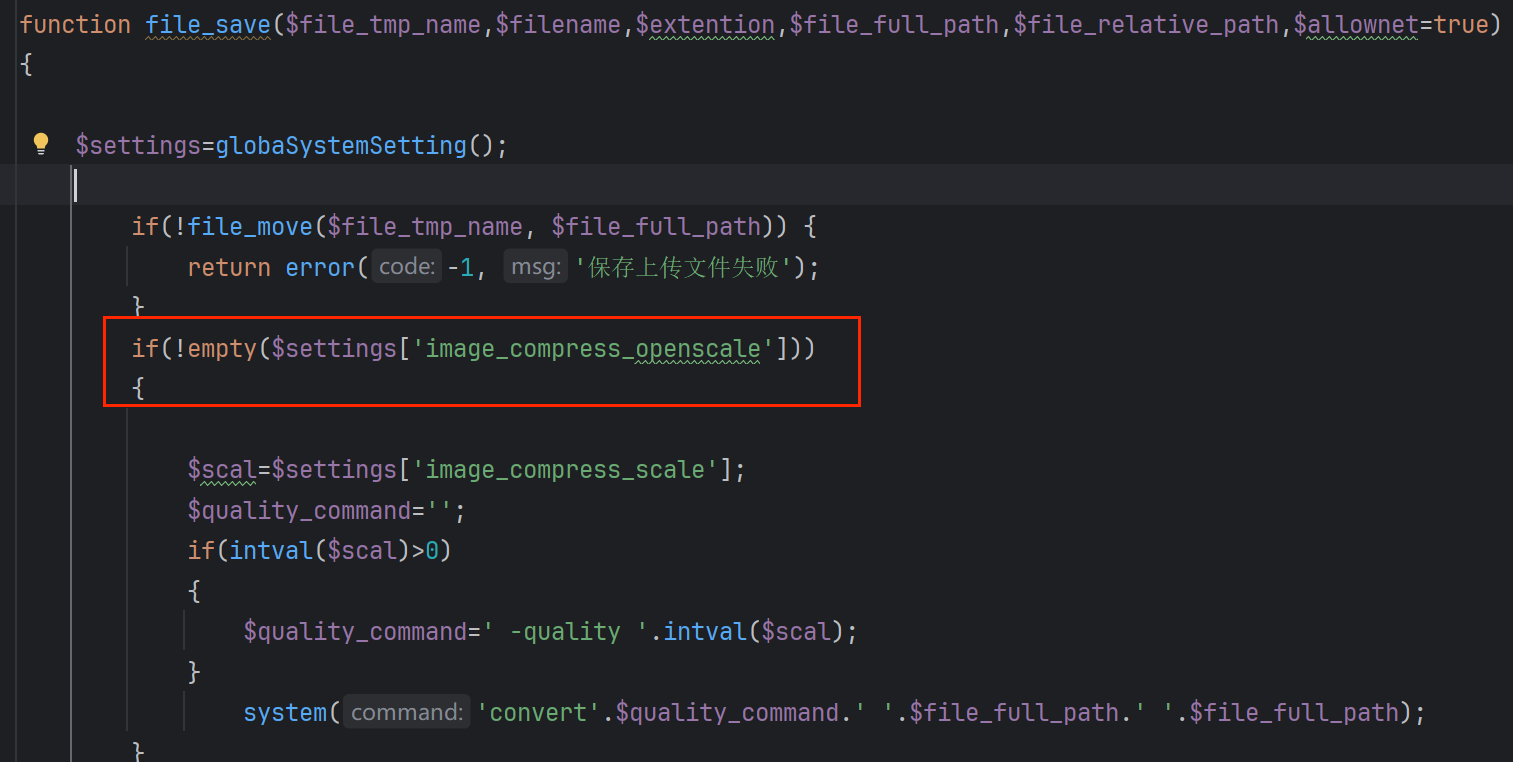Image resolution: width=1513 pixels, height=762 pixels.
Task: Click the file_save function name
Action: pos(207,25)
